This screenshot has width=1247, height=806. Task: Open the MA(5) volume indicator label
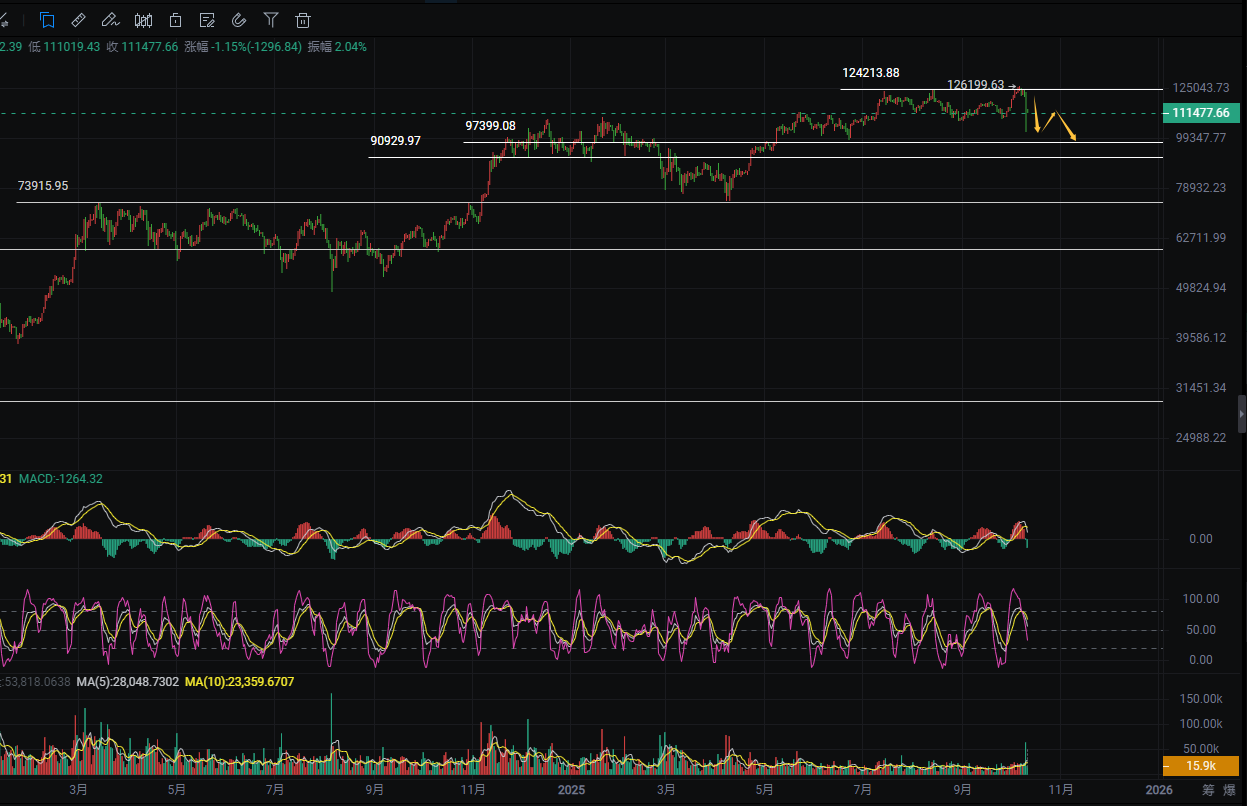(x=128, y=681)
